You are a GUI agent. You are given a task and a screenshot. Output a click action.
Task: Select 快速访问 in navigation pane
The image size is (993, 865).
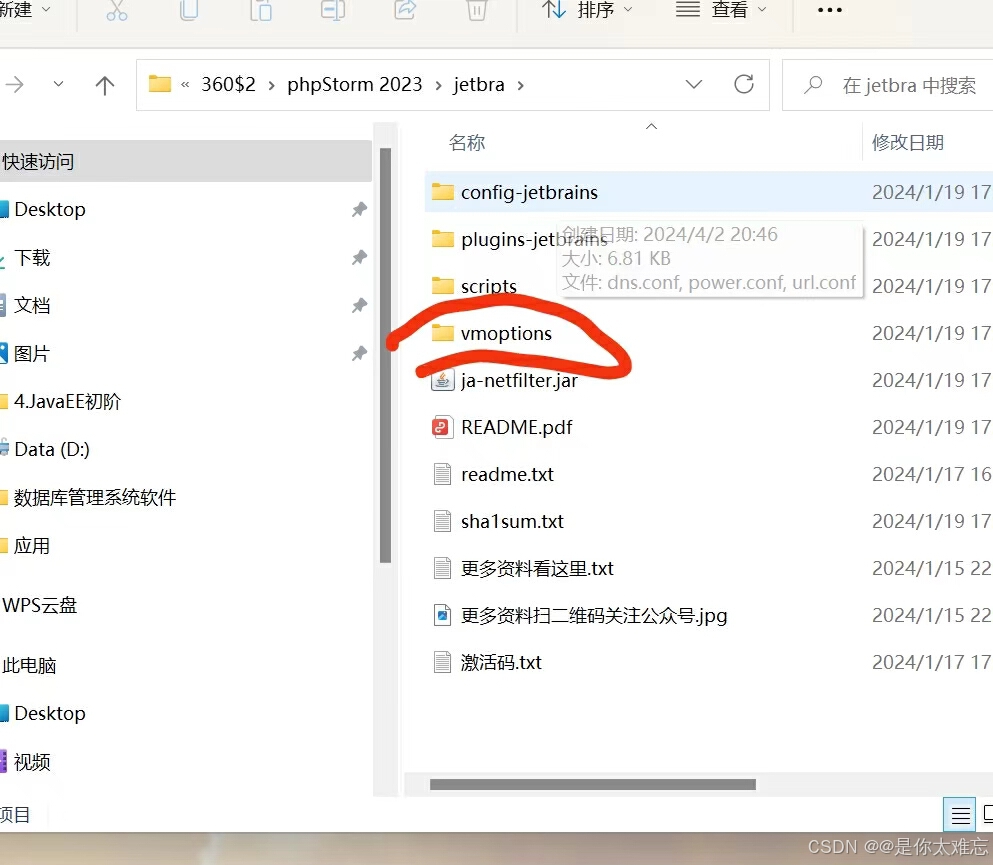click(186, 161)
